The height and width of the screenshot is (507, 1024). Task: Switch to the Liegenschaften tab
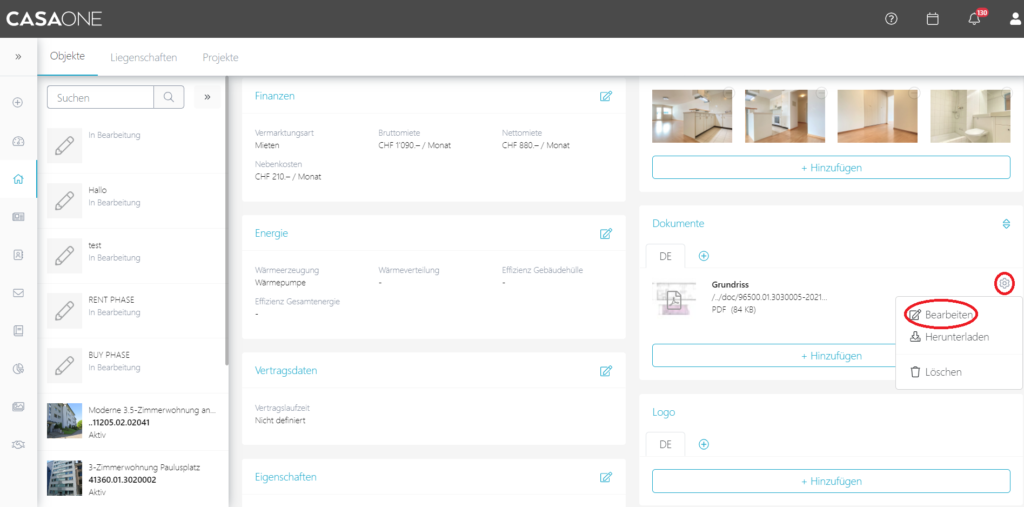(143, 57)
